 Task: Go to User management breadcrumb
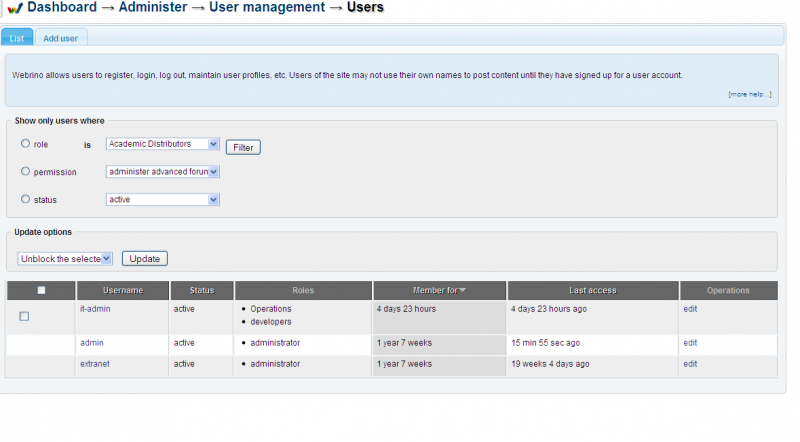pos(257,8)
